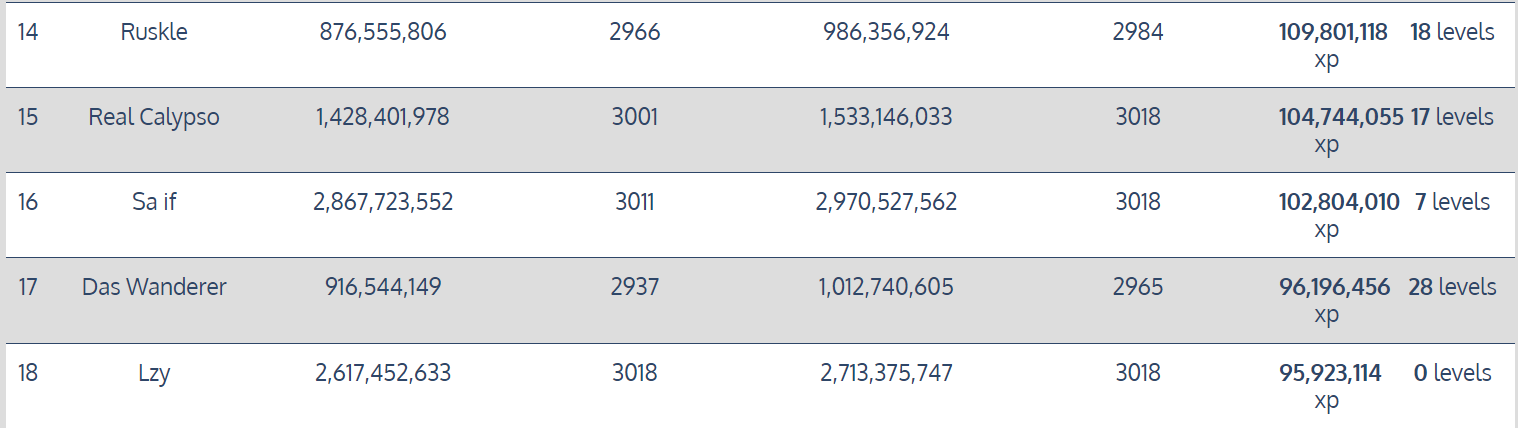
Task: Click rank number 16
Action: (28, 202)
